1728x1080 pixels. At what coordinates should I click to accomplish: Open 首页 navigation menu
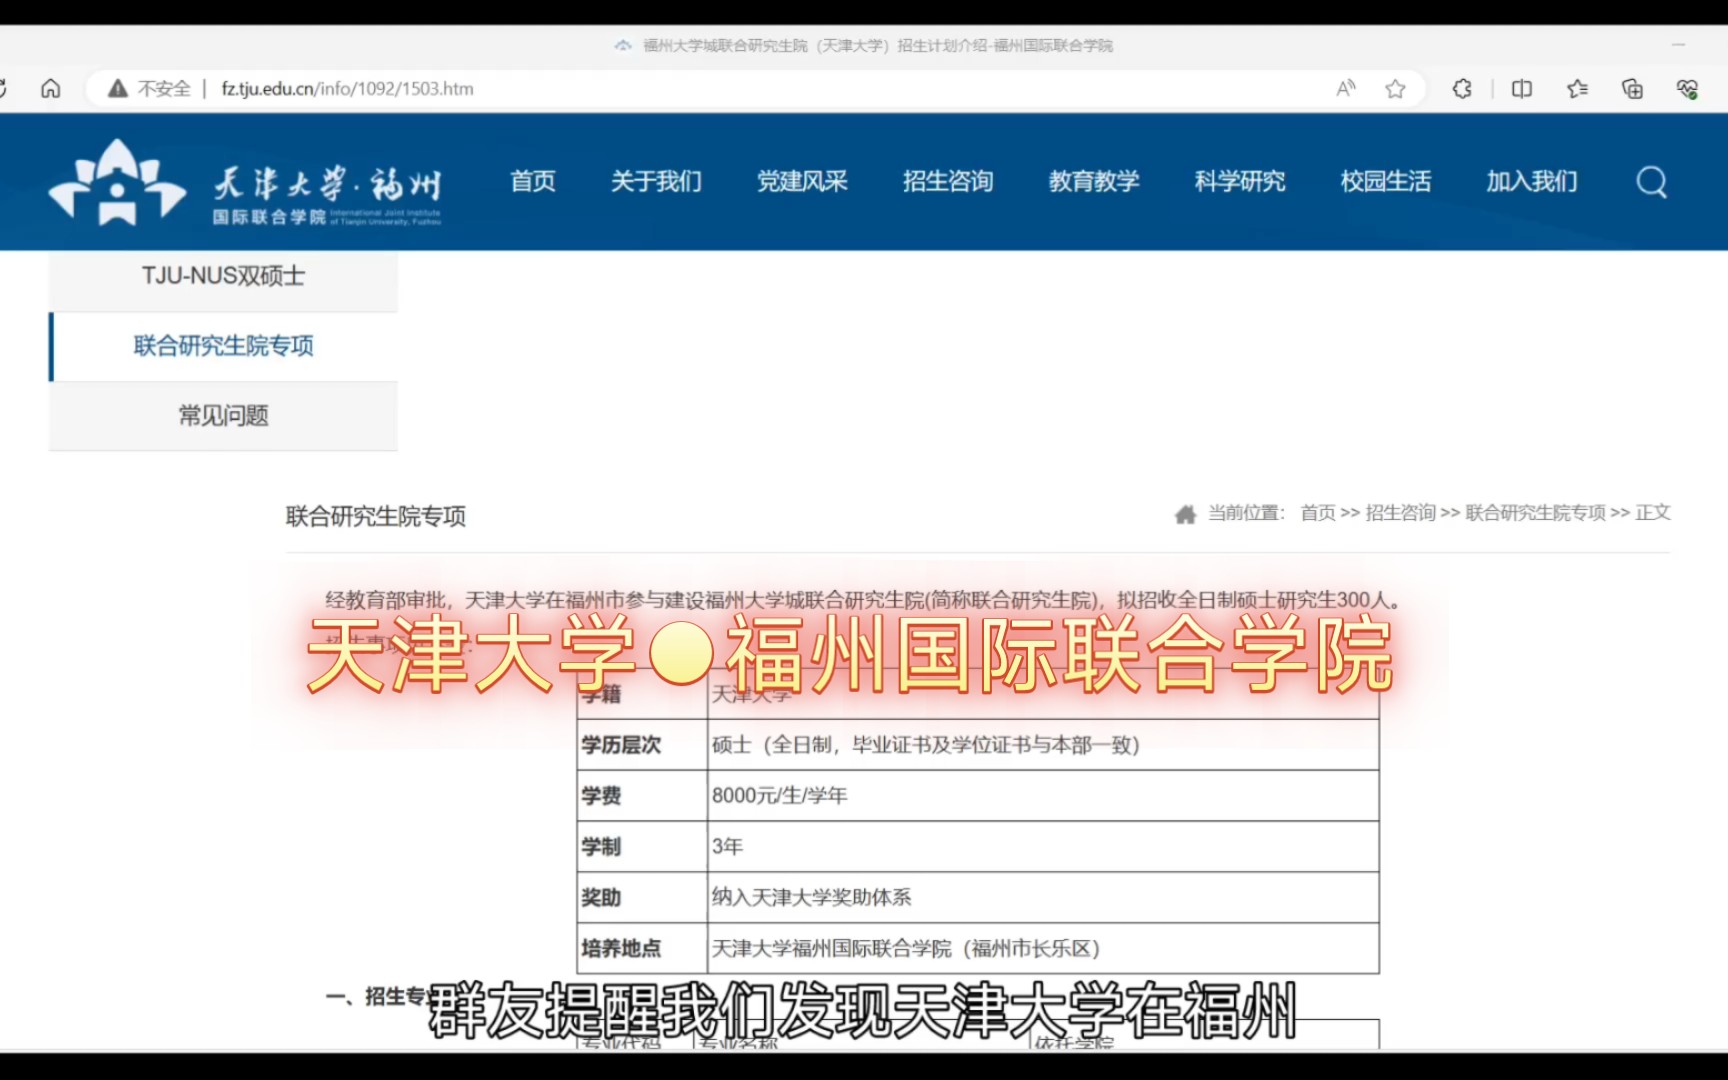tap(533, 181)
